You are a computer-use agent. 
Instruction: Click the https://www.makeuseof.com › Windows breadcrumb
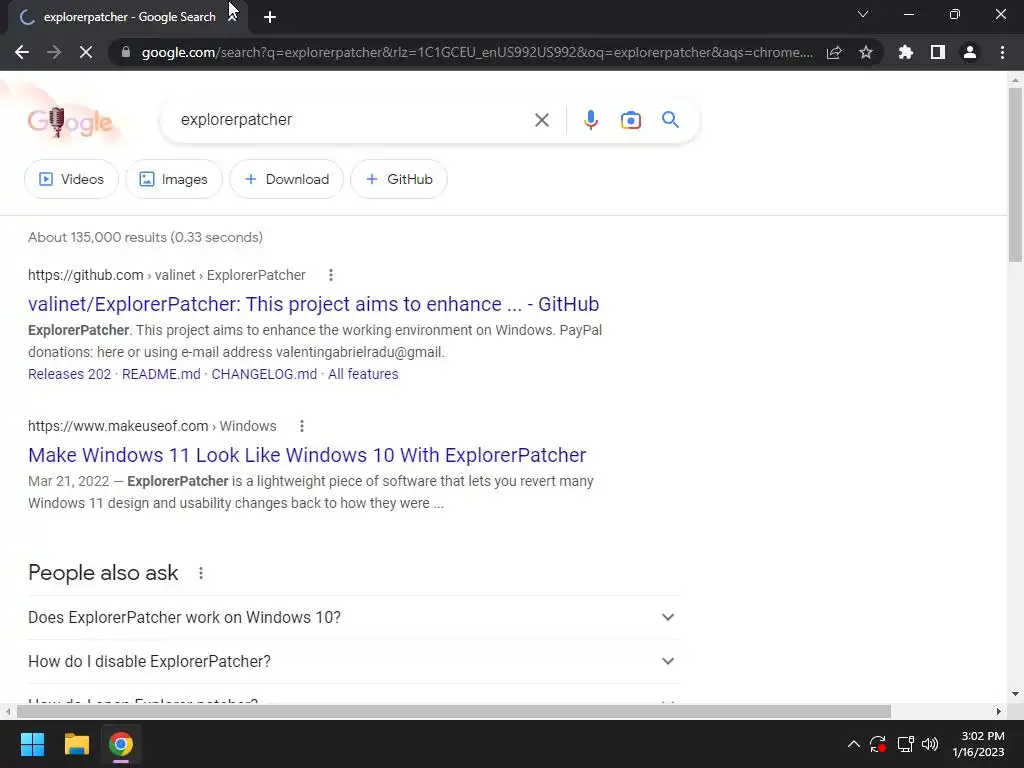(152, 426)
